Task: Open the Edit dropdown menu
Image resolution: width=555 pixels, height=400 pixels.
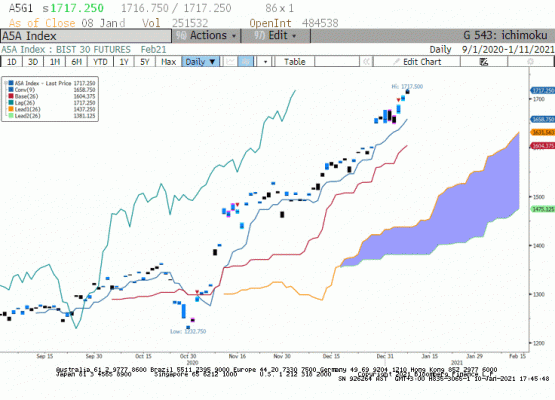Action: pyautogui.click(x=275, y=36)
